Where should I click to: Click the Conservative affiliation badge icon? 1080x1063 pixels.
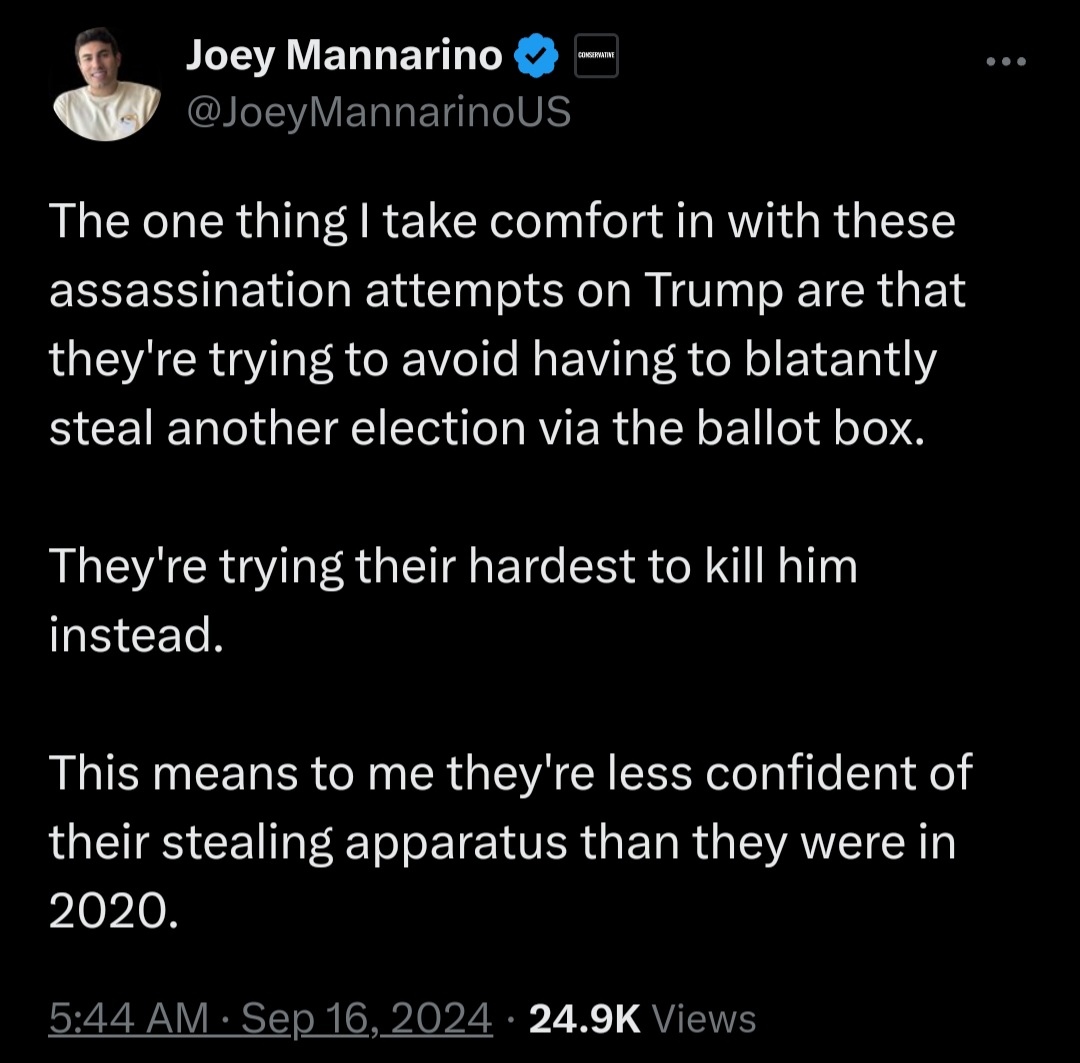pyautogui.click(x=596, y=56)
